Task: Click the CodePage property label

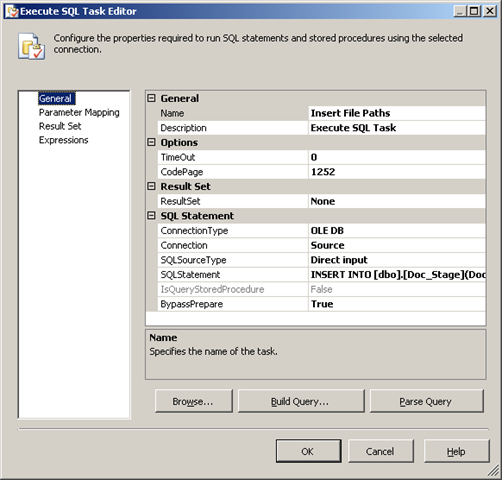Action: click(182, 172)
